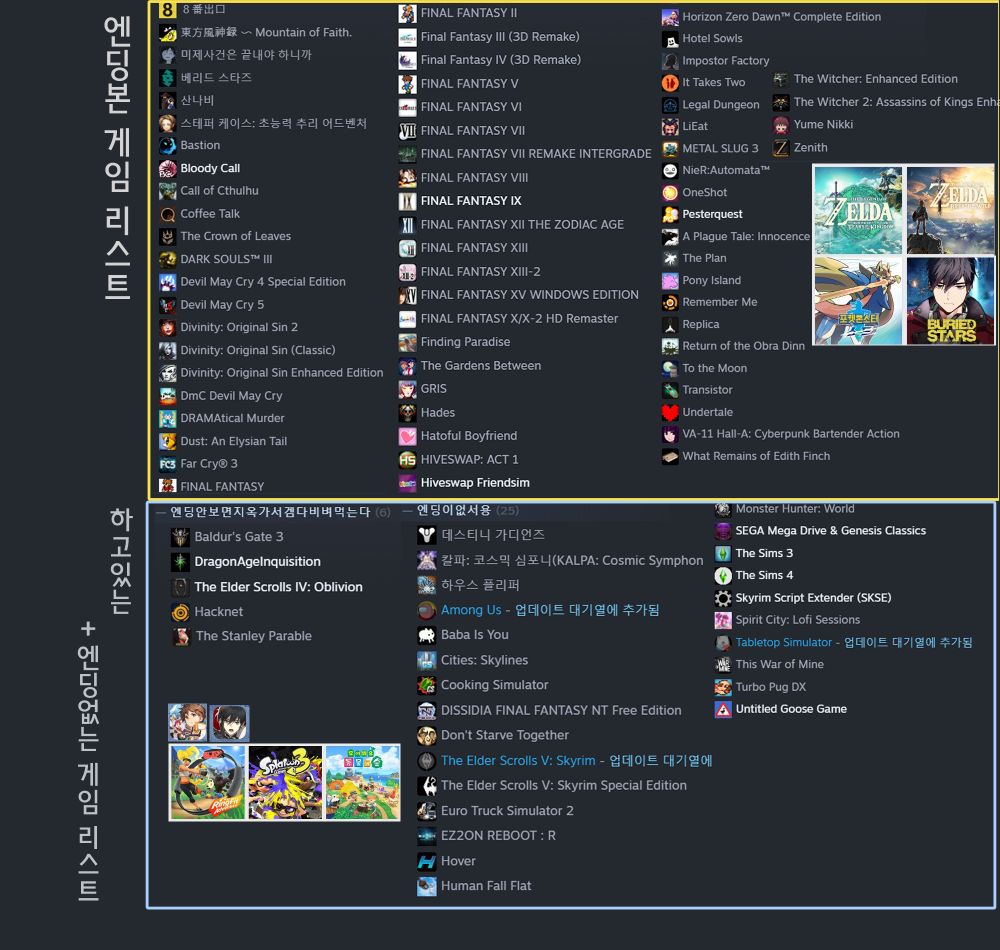This screenshot has height=950, width=1000.
Task: Open The Elder Scrolls V: Skyrim update entry
Action: 577,761
